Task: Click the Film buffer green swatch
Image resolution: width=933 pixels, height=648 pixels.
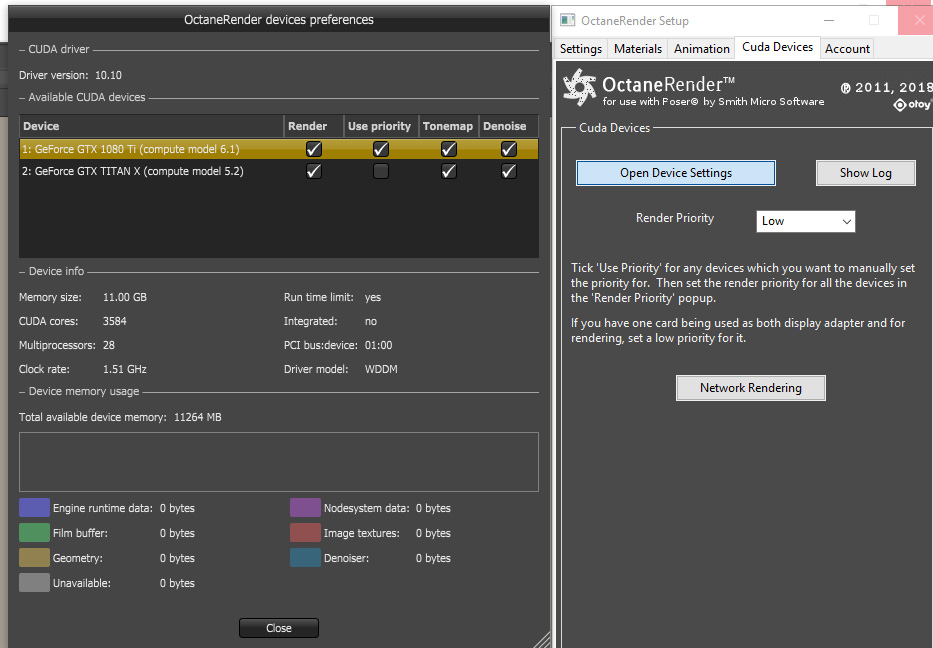Action: coord(35,533)
